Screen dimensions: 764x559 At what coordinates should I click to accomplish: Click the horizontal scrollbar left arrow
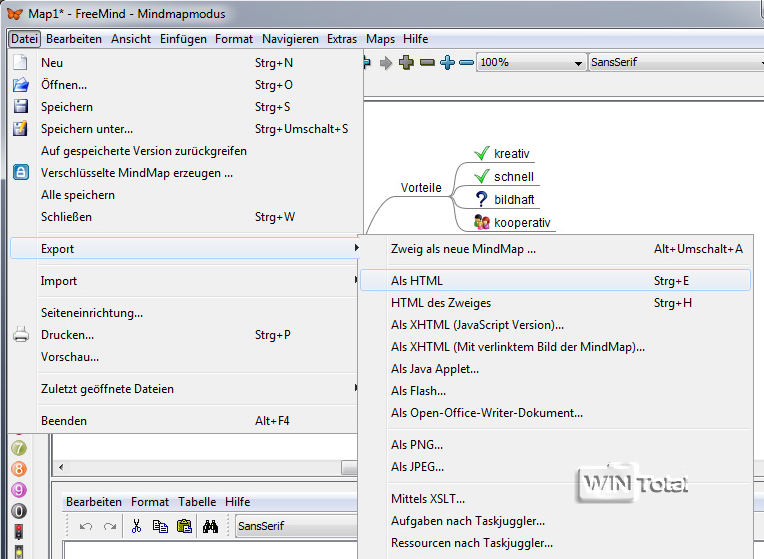(61, 467)
